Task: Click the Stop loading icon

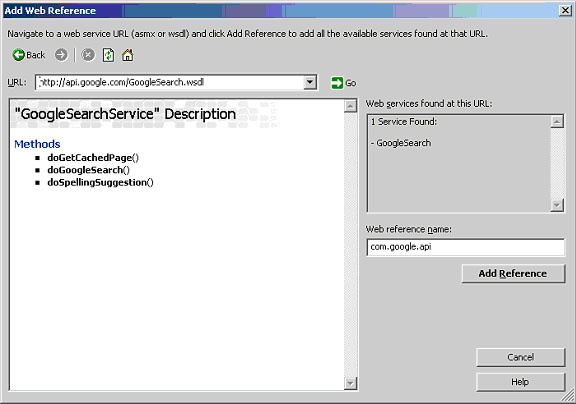Action: [x=88, y=55]
